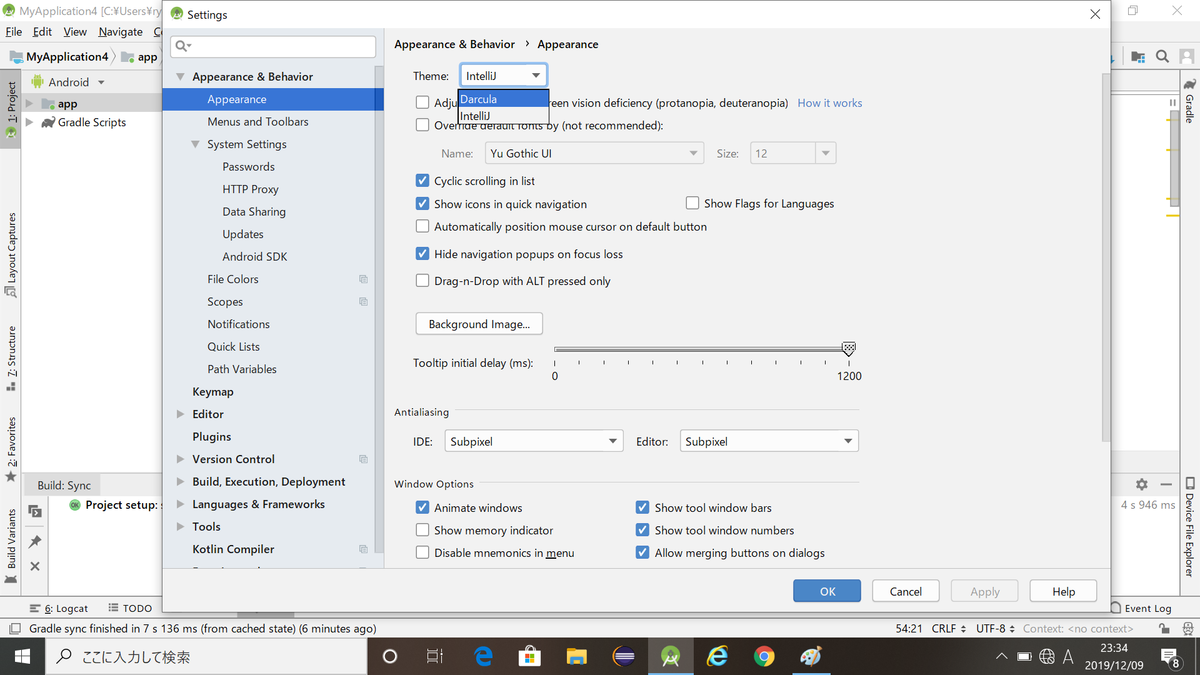This screenshot has width=1200, height=675.
Task: Open the Theme dropdown
Action: [x=504, y=76]
